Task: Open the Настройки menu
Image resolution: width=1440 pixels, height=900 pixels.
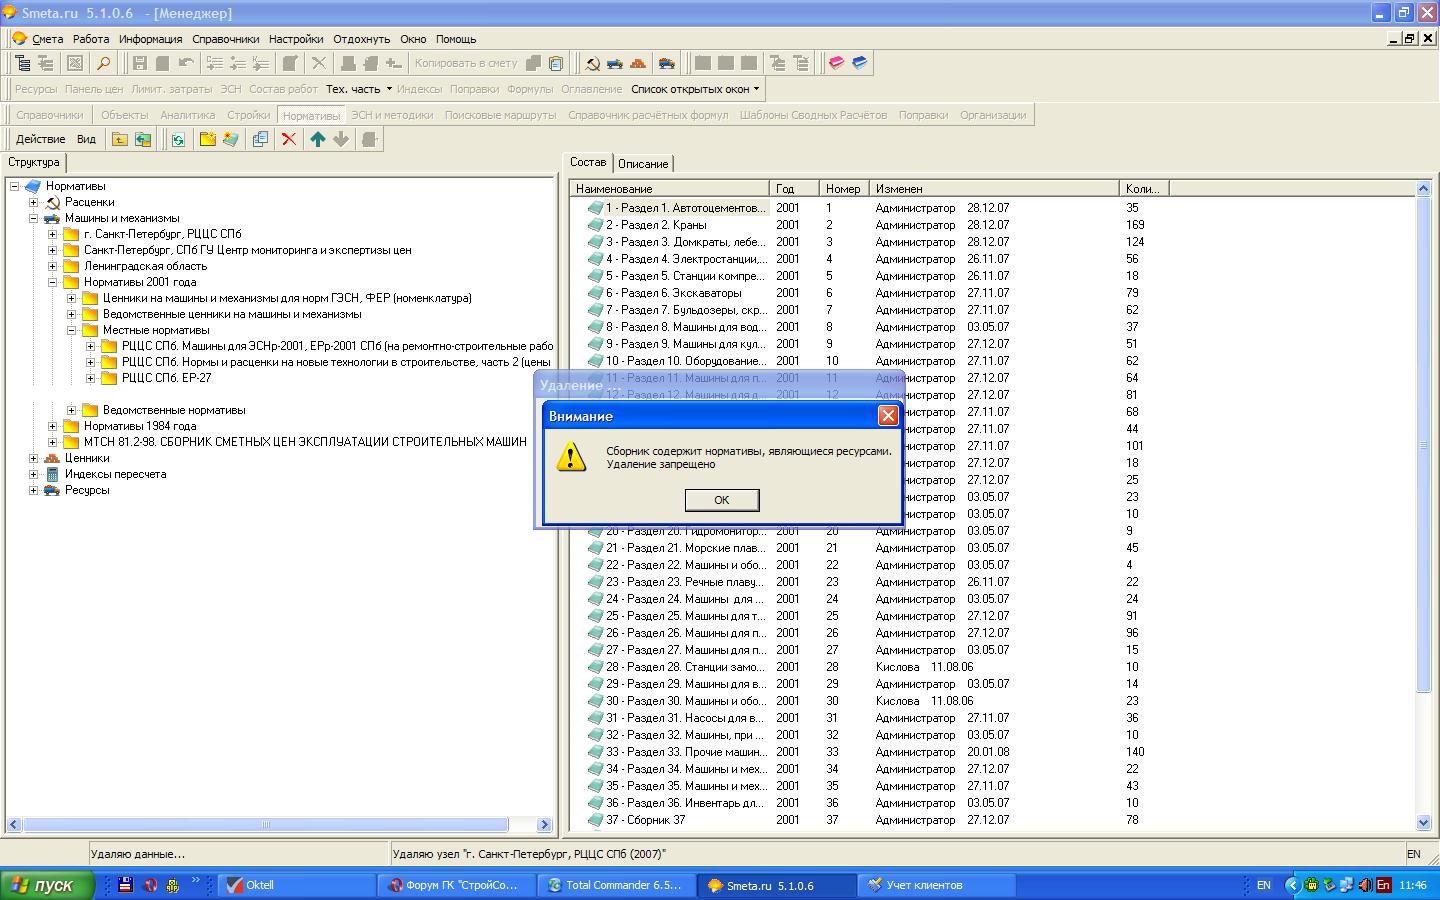Action: tap(296, 39)
